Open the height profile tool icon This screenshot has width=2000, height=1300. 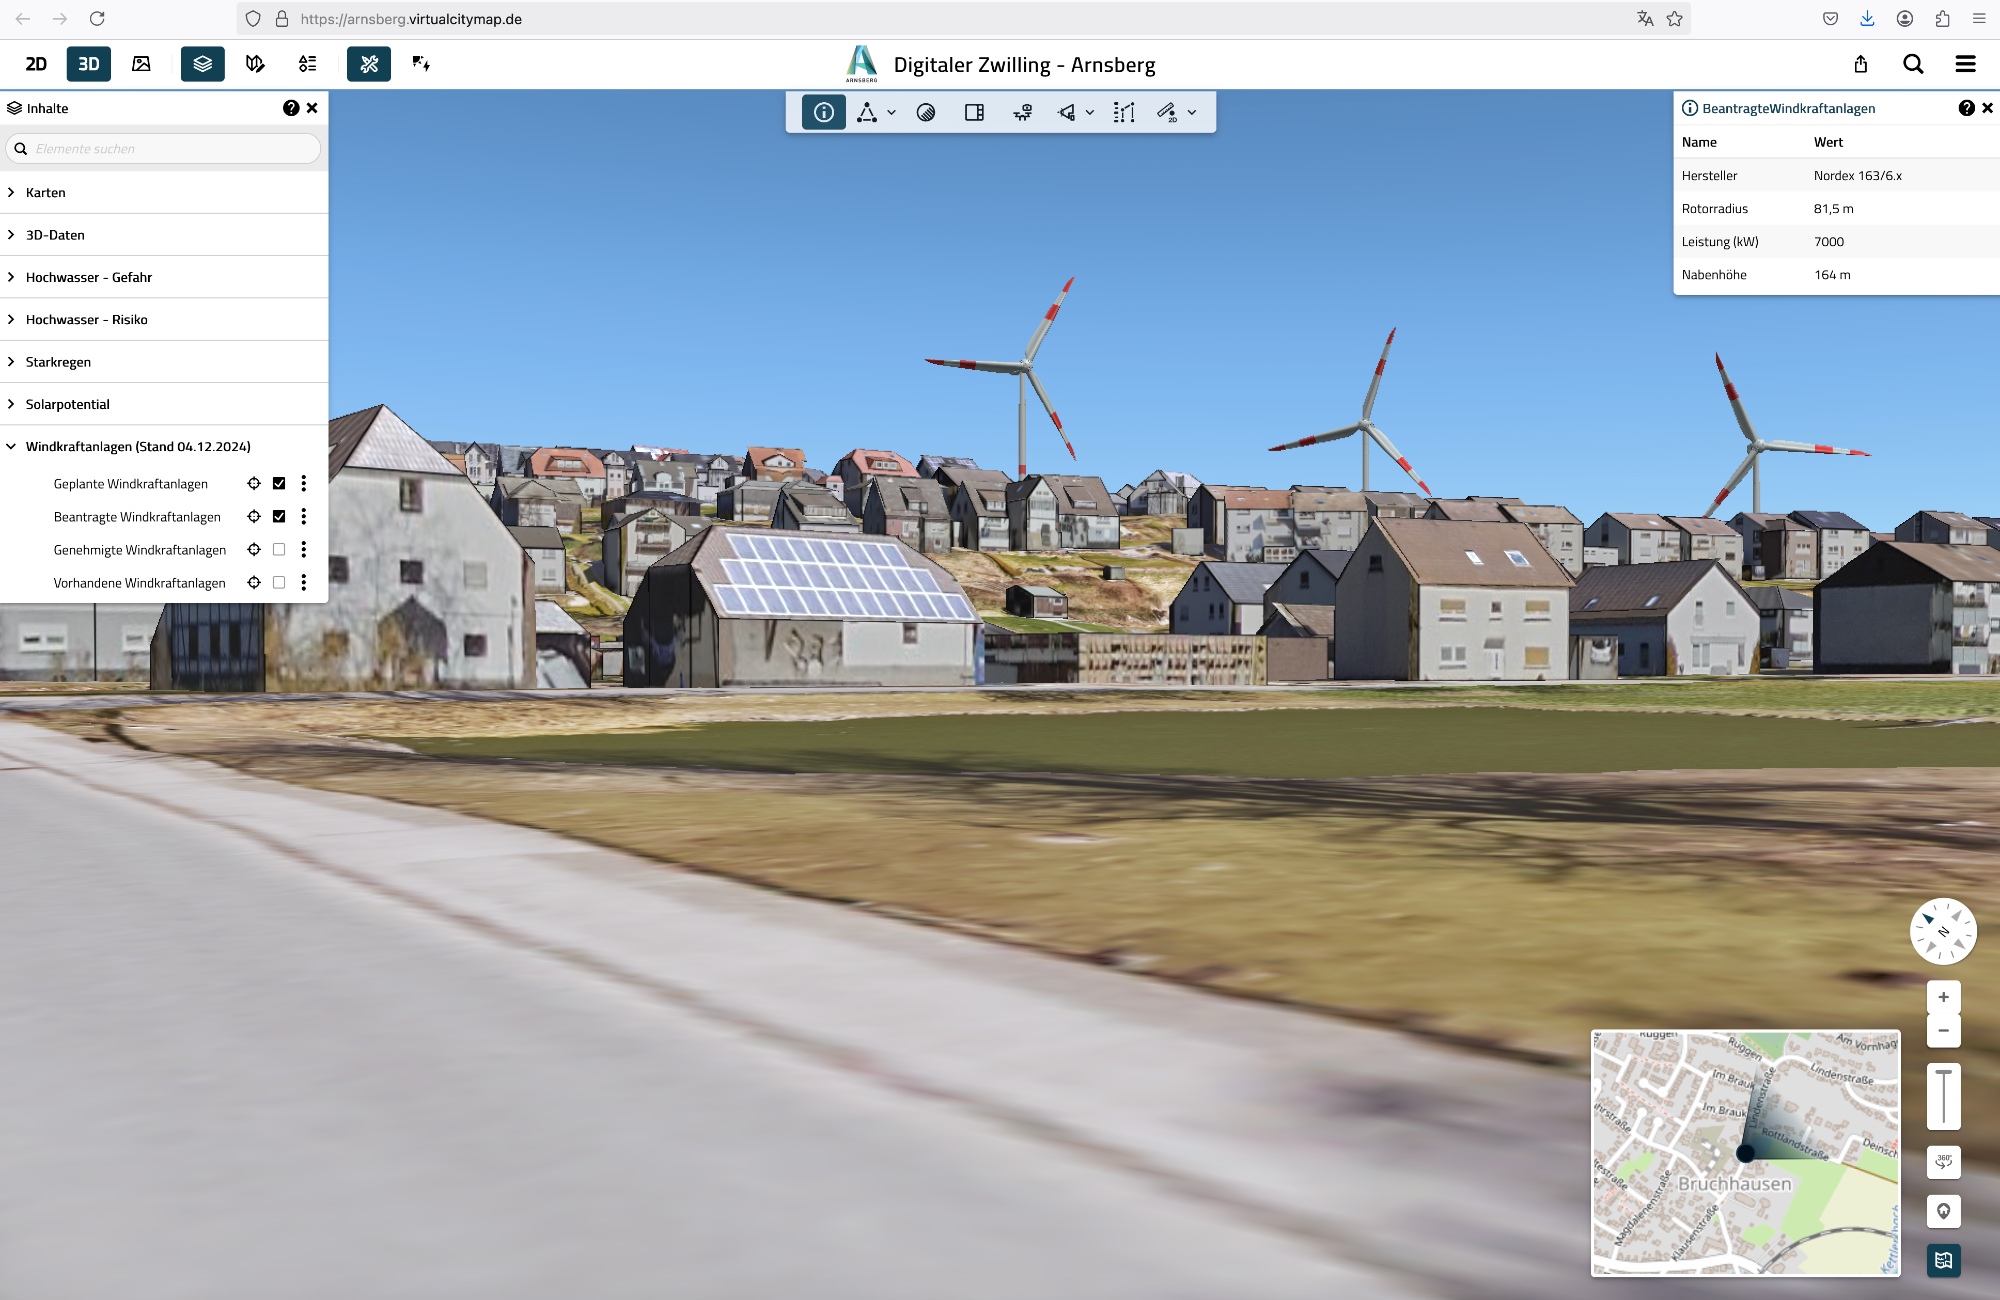pyautogui.click(x=1124, y=113)
